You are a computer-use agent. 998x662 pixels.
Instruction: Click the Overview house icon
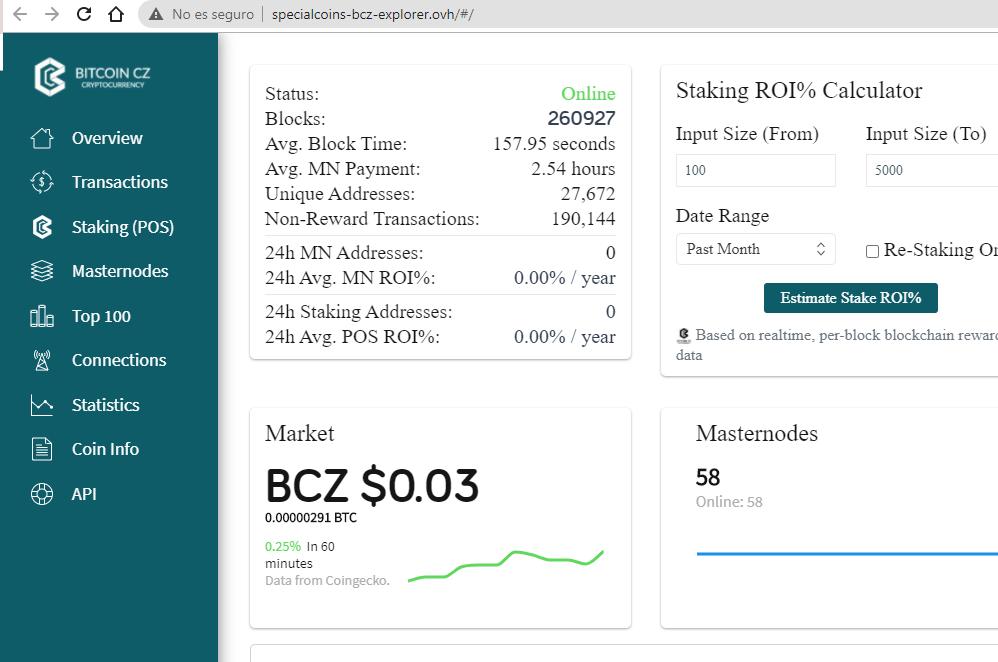click(42, 138)
